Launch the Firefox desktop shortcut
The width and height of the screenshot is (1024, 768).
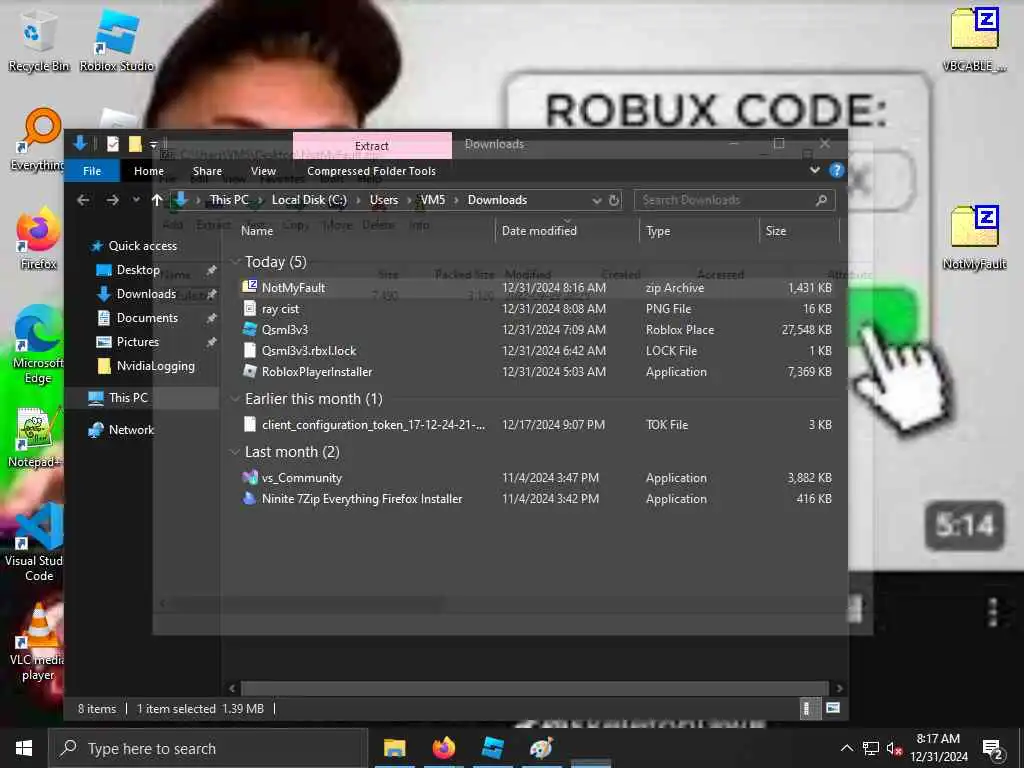pyautogui.click(x=38, y=238)
